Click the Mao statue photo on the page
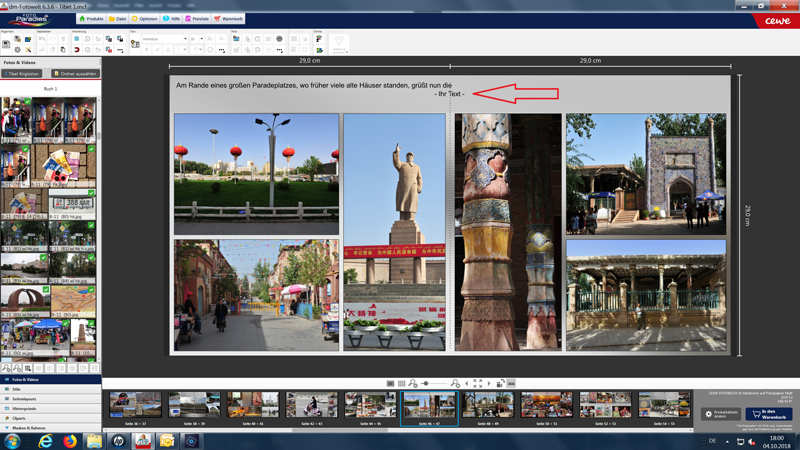 pyautogui.click(x=394, y=231)
